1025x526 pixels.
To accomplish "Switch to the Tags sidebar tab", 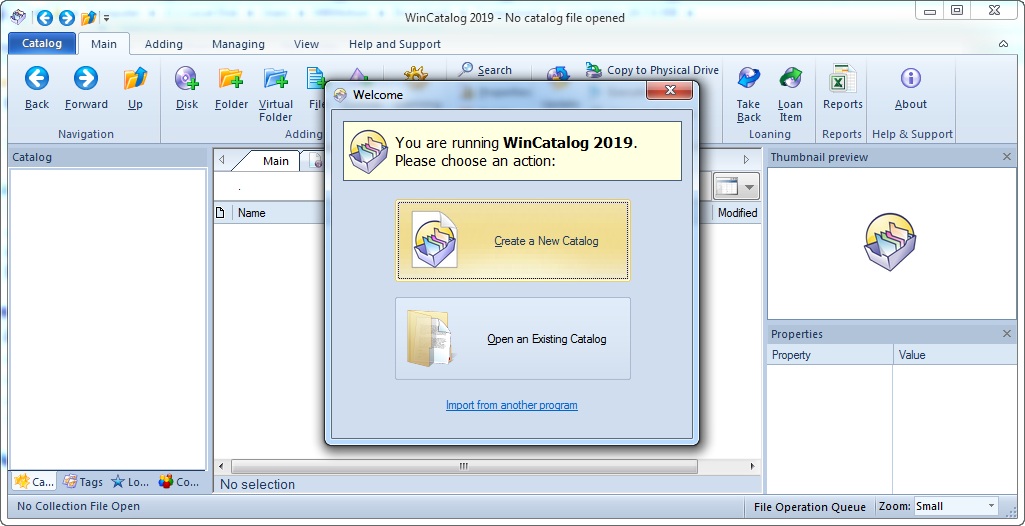I will 83,482.
